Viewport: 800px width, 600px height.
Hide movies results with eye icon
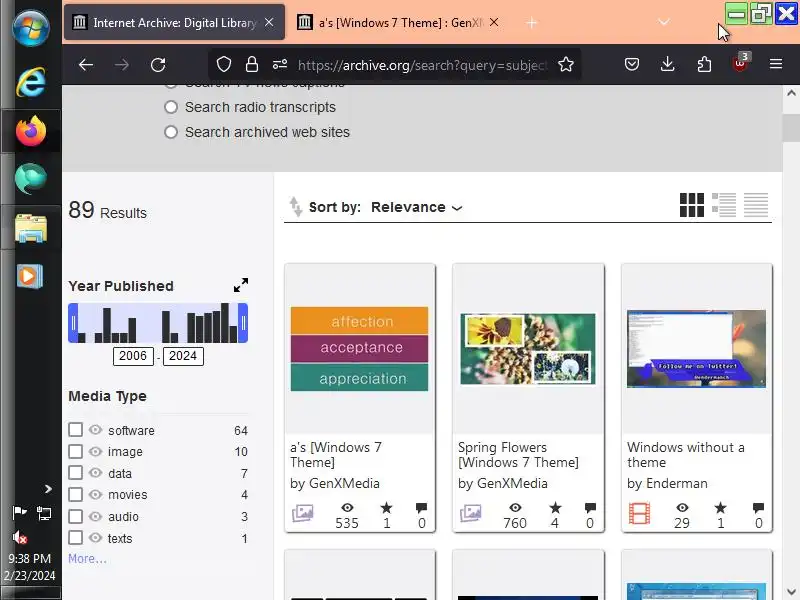[x=95, y=494]
